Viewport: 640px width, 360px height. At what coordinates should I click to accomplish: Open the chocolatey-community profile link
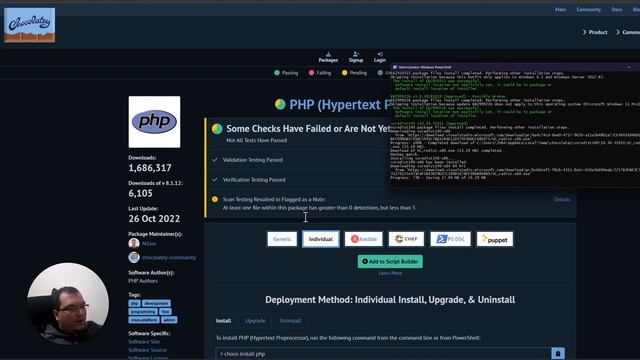click(x=169, y=258)
